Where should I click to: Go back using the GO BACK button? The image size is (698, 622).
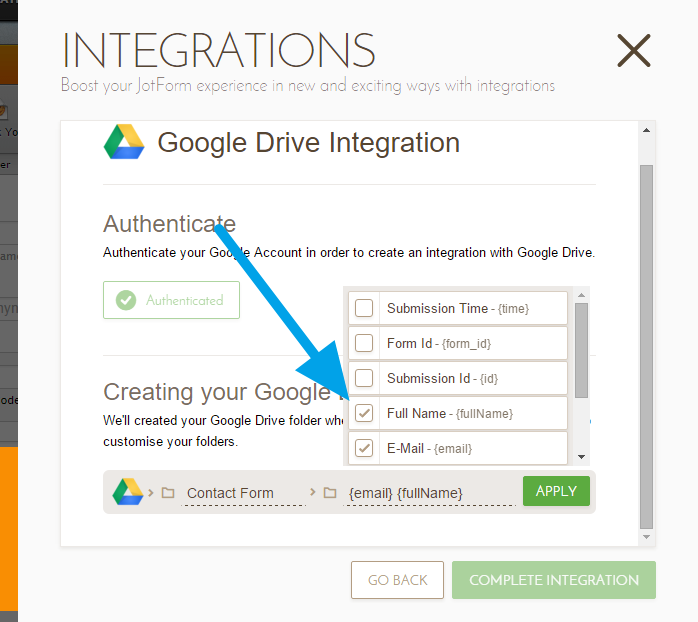397,580
